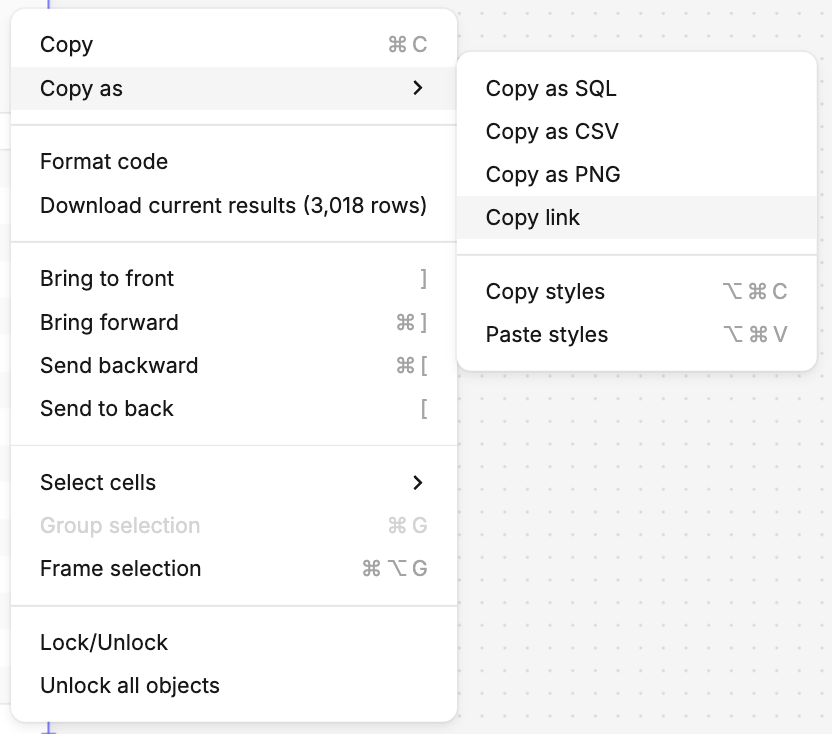832x734 pixels.
Task: Click Copy link in submenu
Action: (x=533, y=218)
